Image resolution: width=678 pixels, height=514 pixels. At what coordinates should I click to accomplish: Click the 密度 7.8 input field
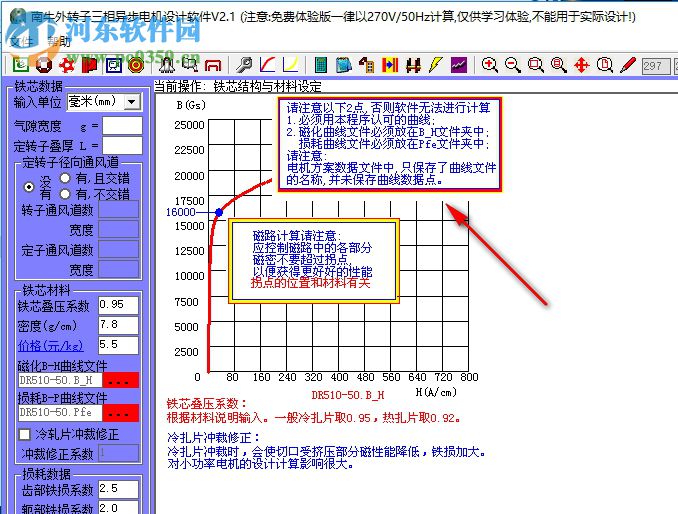pyautogui.click(x=118, y=325)
